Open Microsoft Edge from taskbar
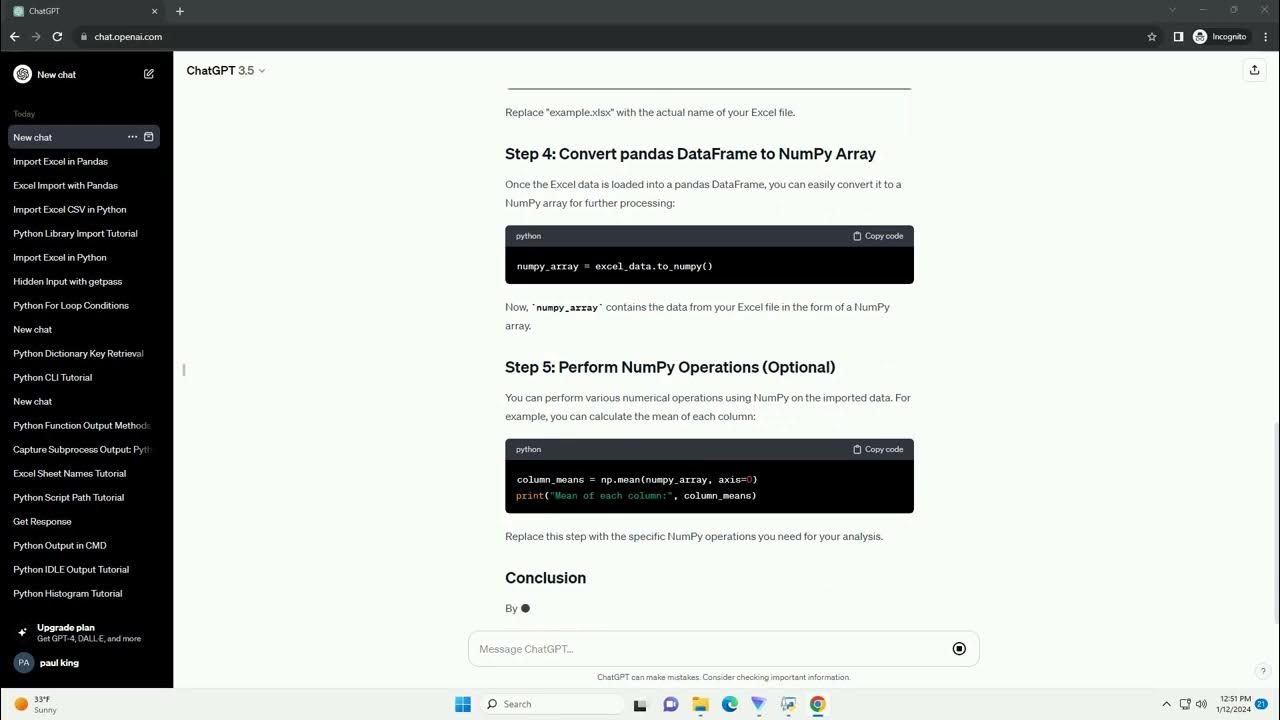The image size is (1280, 720). (x=730, y=704)
